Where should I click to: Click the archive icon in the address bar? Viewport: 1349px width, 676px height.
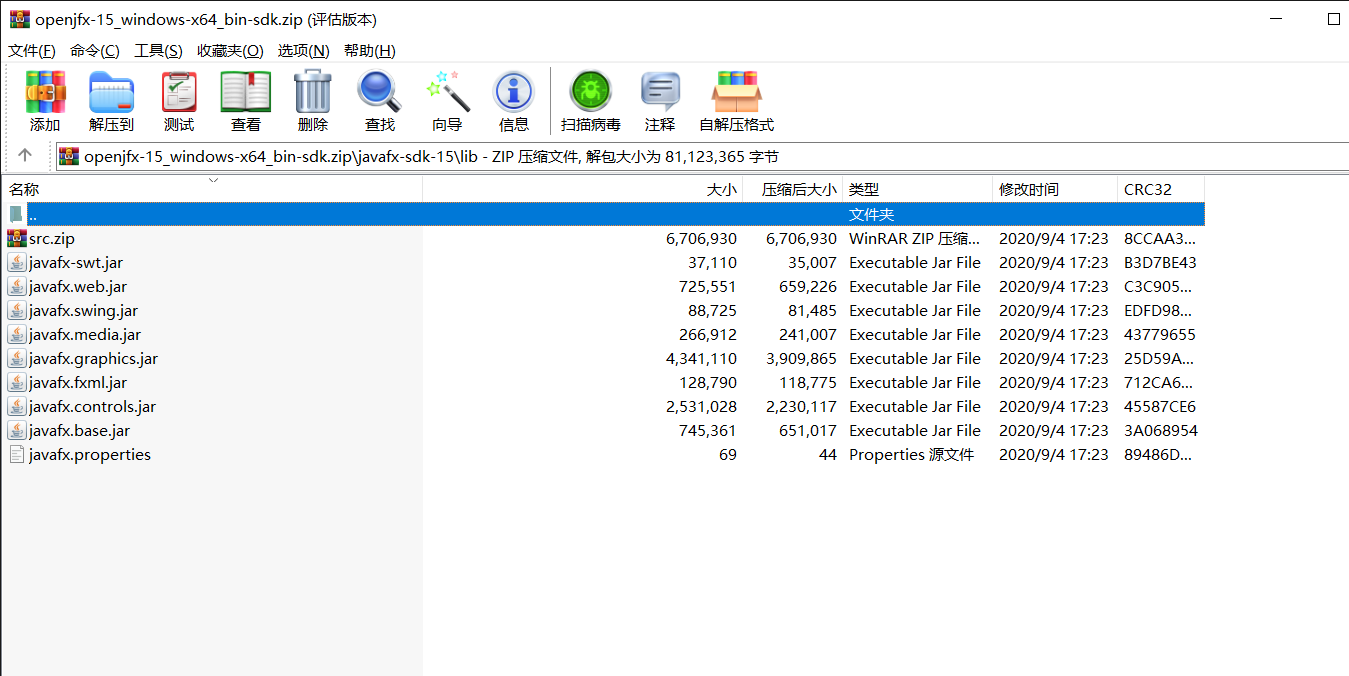pyautogui.click(x=69, y=156)
